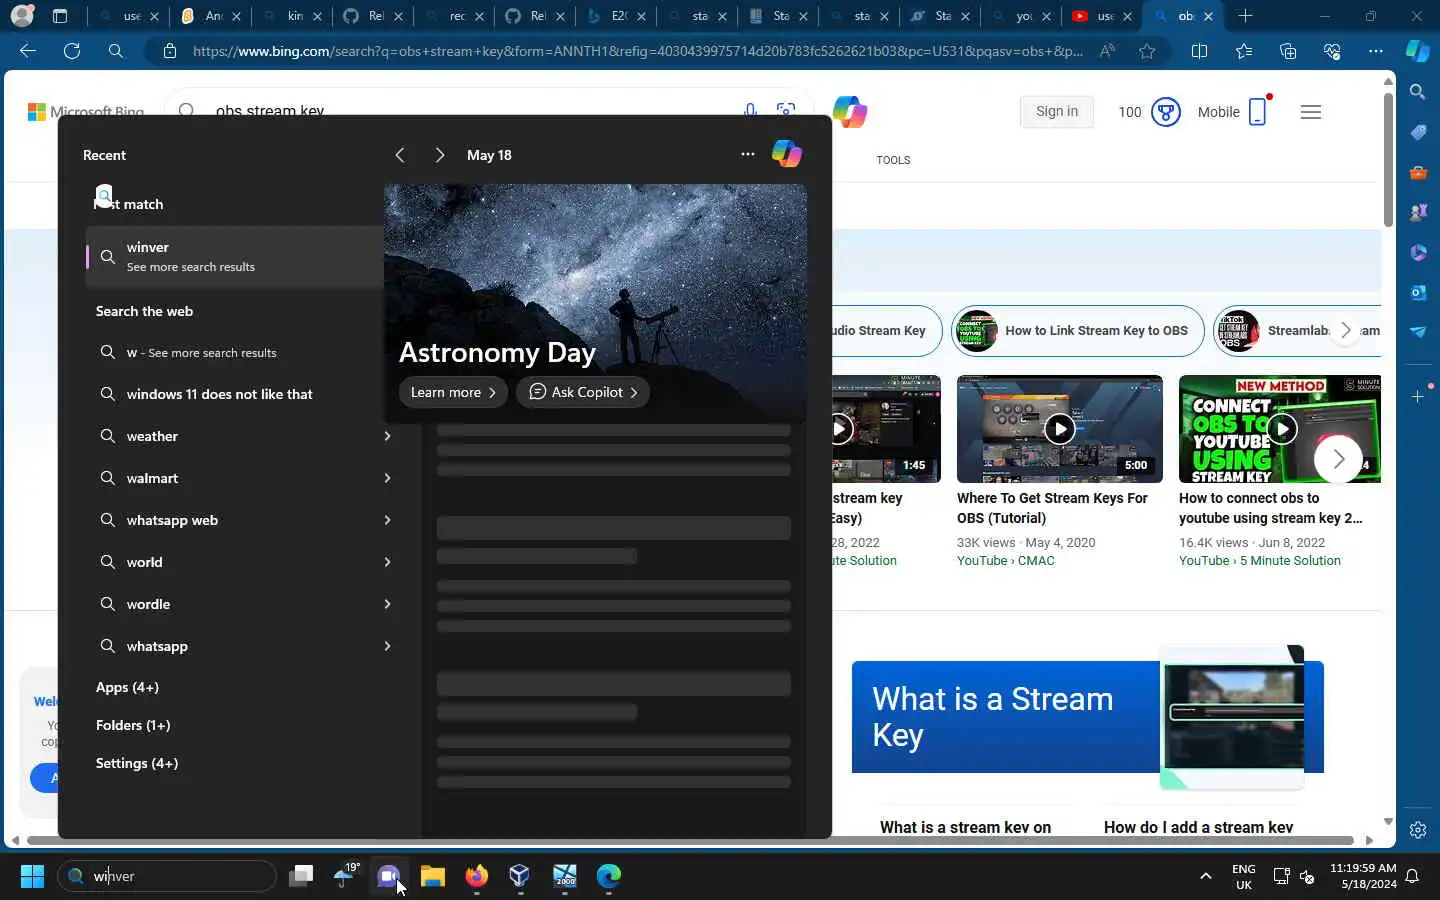Viewport: 1440px width, 900px height.
Task: Expand the wordle suggestion chevron
Action: click(387, 604)
